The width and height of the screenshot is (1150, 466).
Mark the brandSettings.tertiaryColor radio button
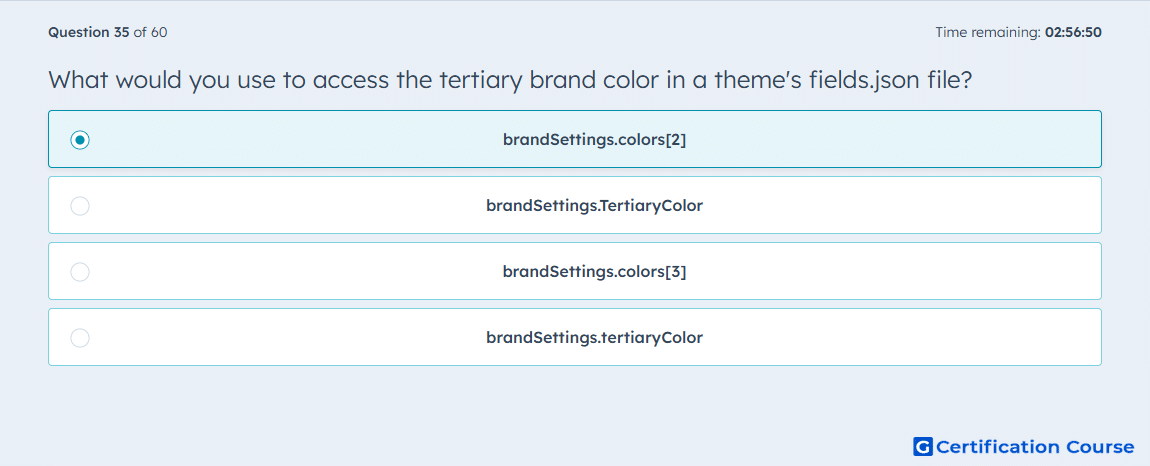point(80,338)
